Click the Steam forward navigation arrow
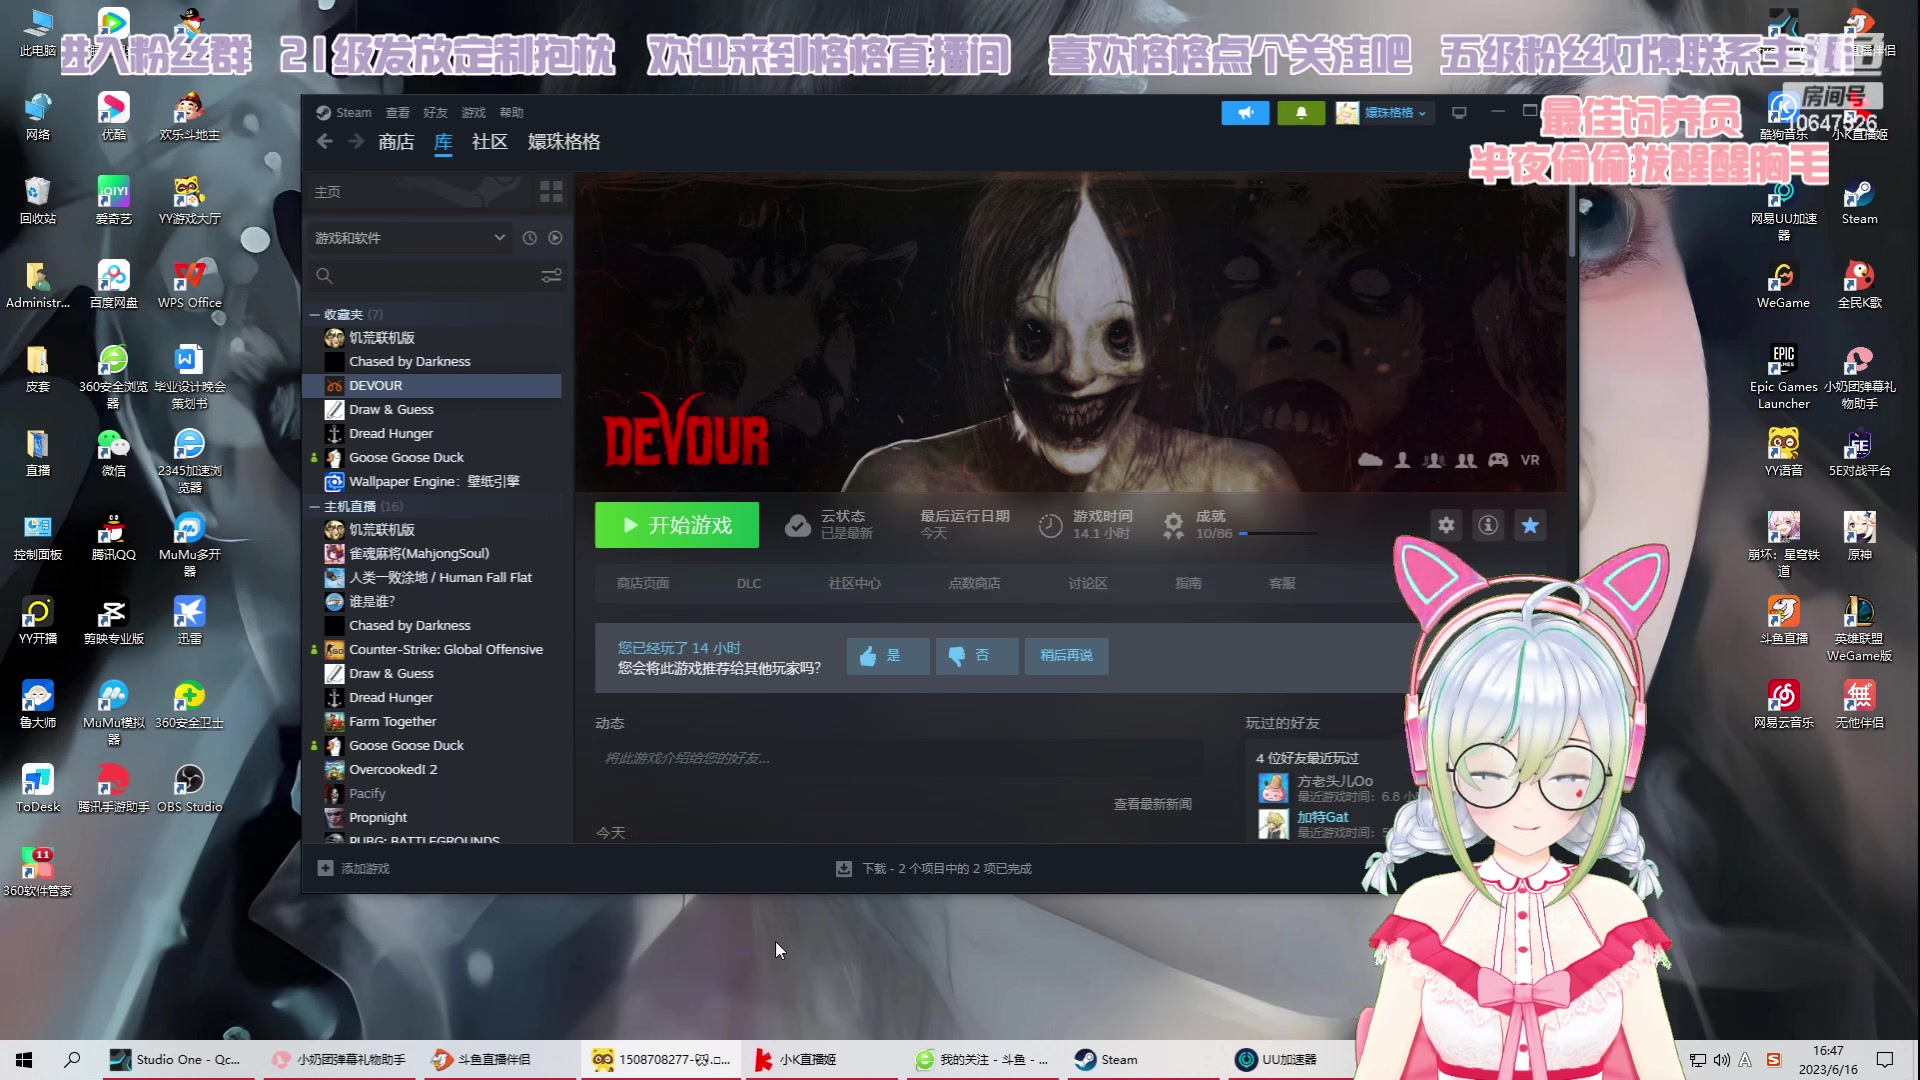 tap(356, 142)
